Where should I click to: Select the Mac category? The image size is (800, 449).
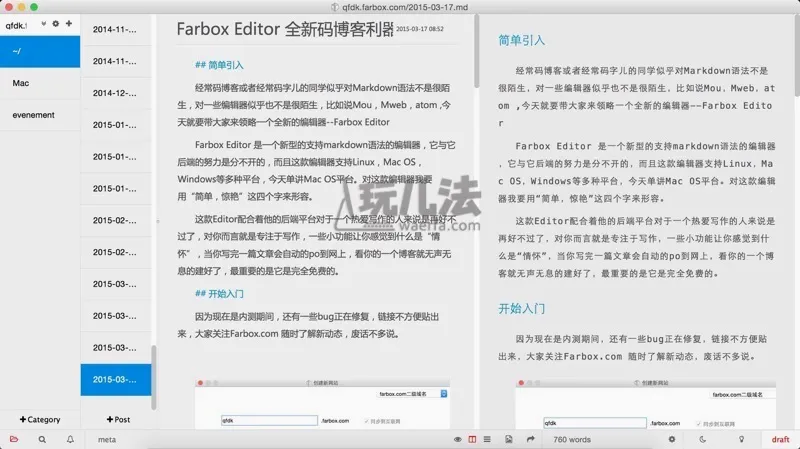40,83
